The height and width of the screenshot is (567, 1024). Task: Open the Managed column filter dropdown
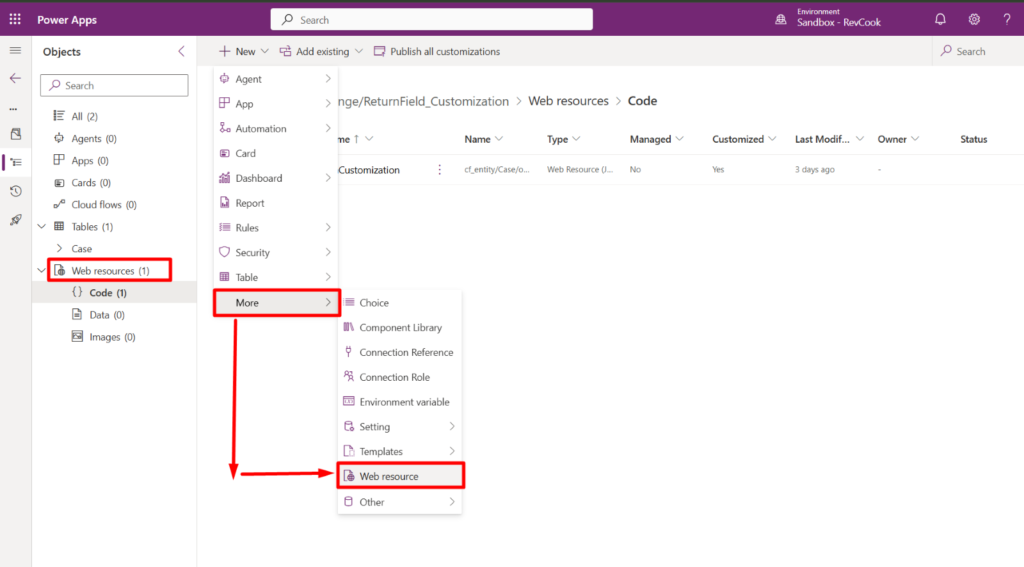click(680, 139)
